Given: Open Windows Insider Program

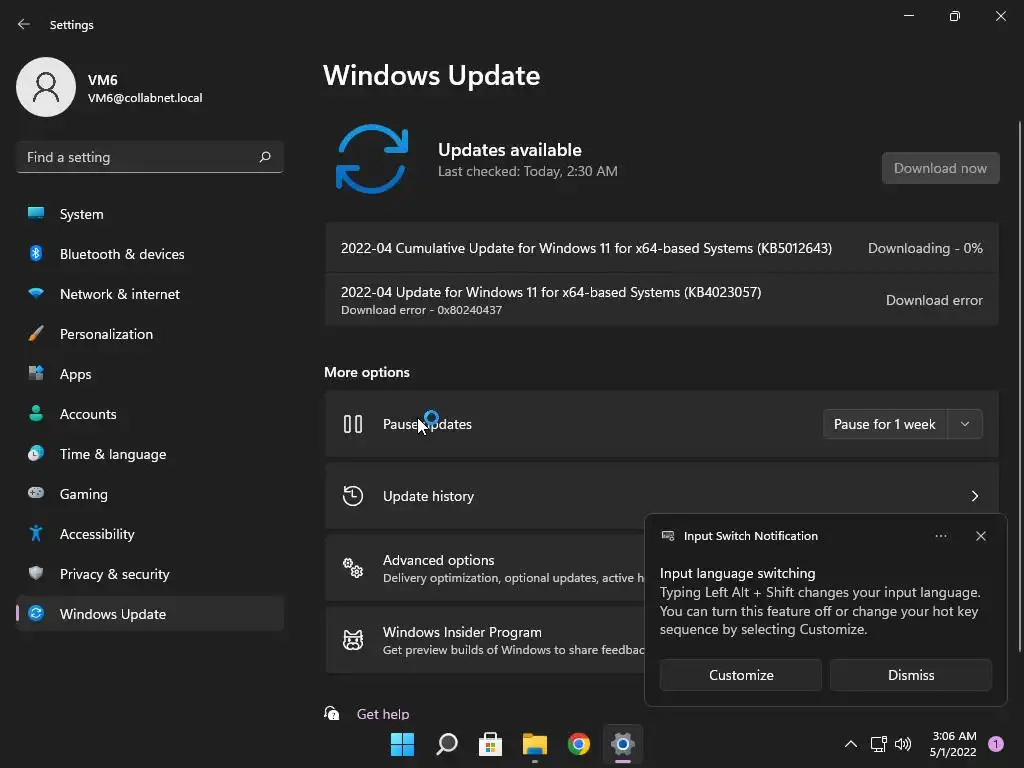Looking at the screenshot, I should point(484,640).
